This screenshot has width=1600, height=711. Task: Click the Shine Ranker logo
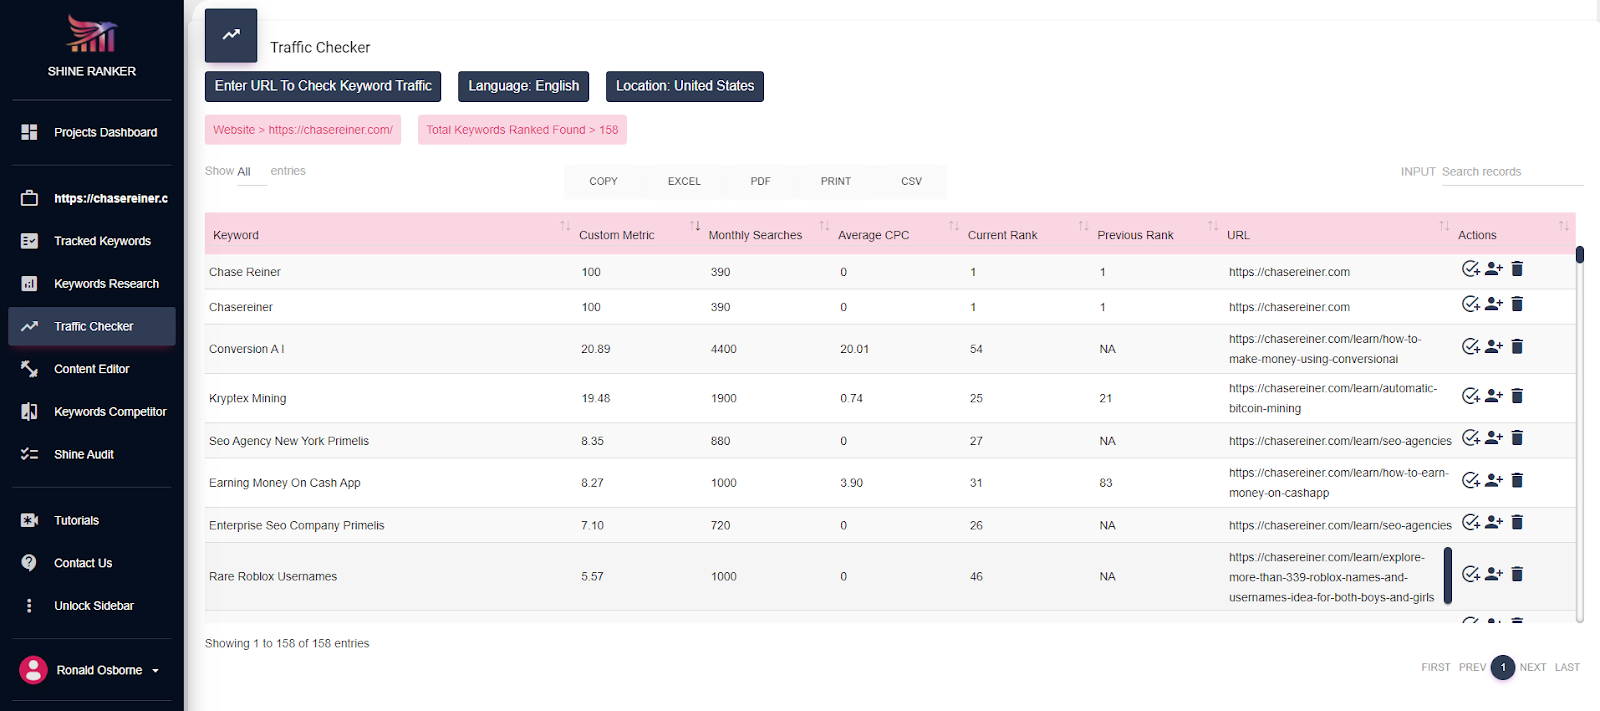(92, 34)
